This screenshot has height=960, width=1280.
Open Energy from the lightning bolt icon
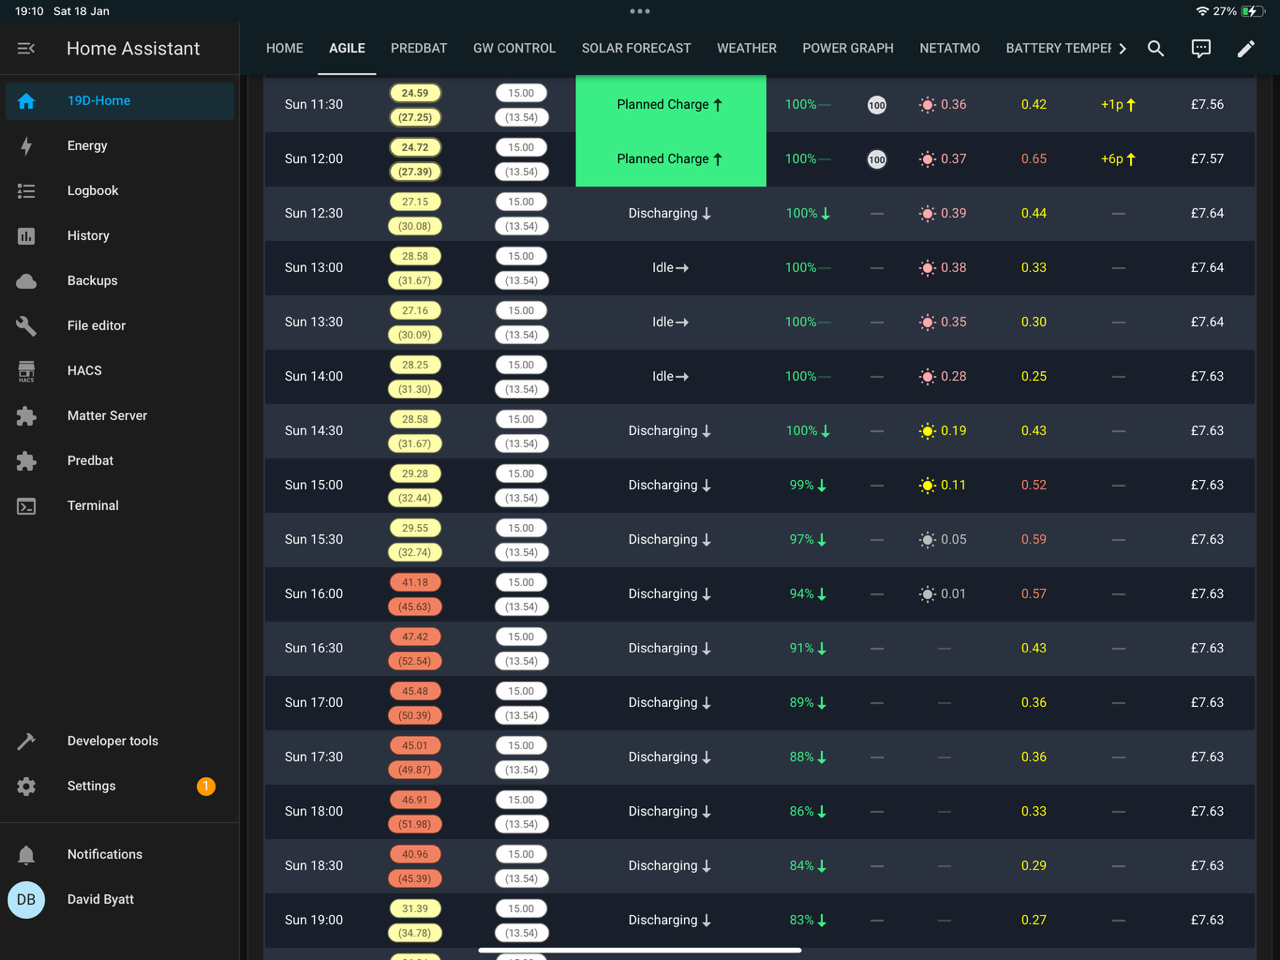pos(27,146)
